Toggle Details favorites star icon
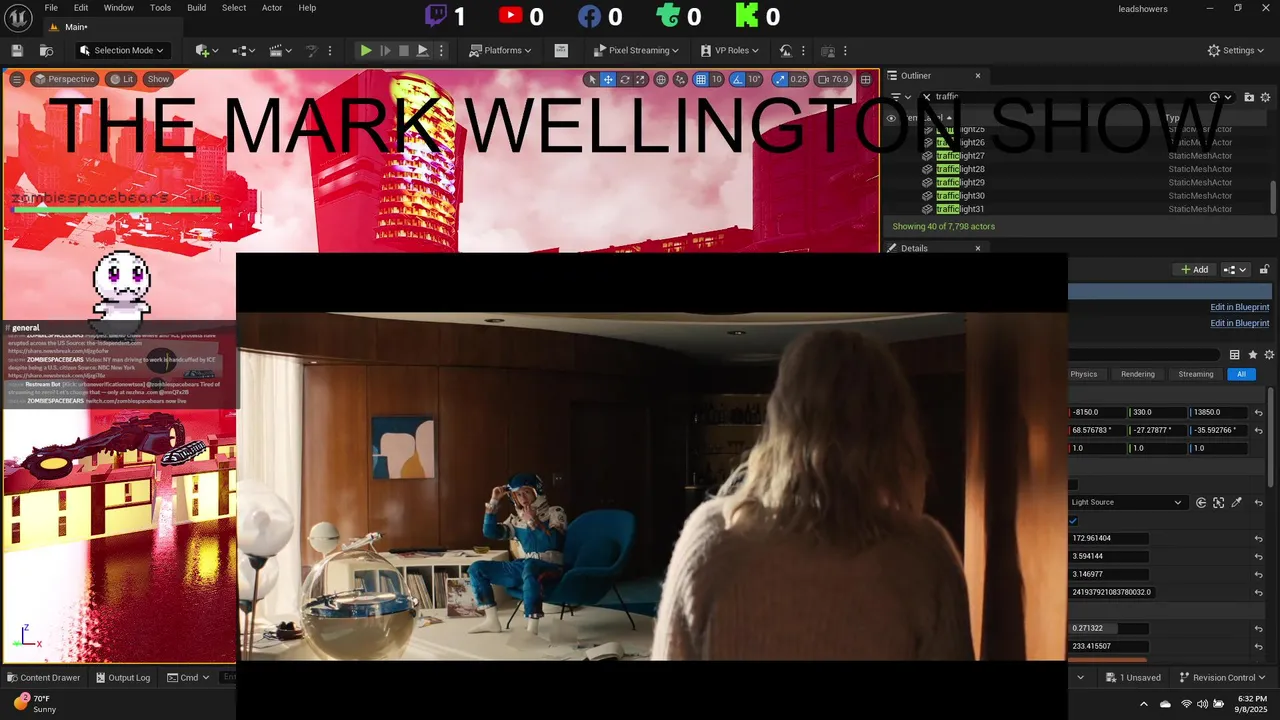1280x720 pixels. coord(1252,355)
